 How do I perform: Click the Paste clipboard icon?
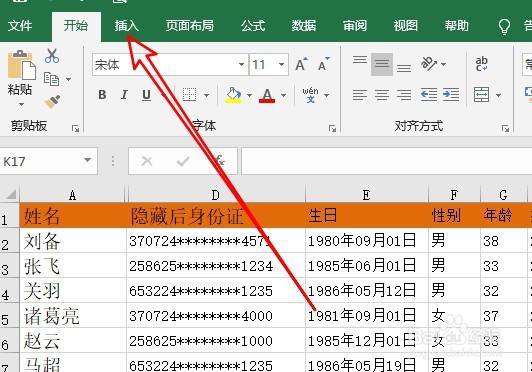pos(22,65)
